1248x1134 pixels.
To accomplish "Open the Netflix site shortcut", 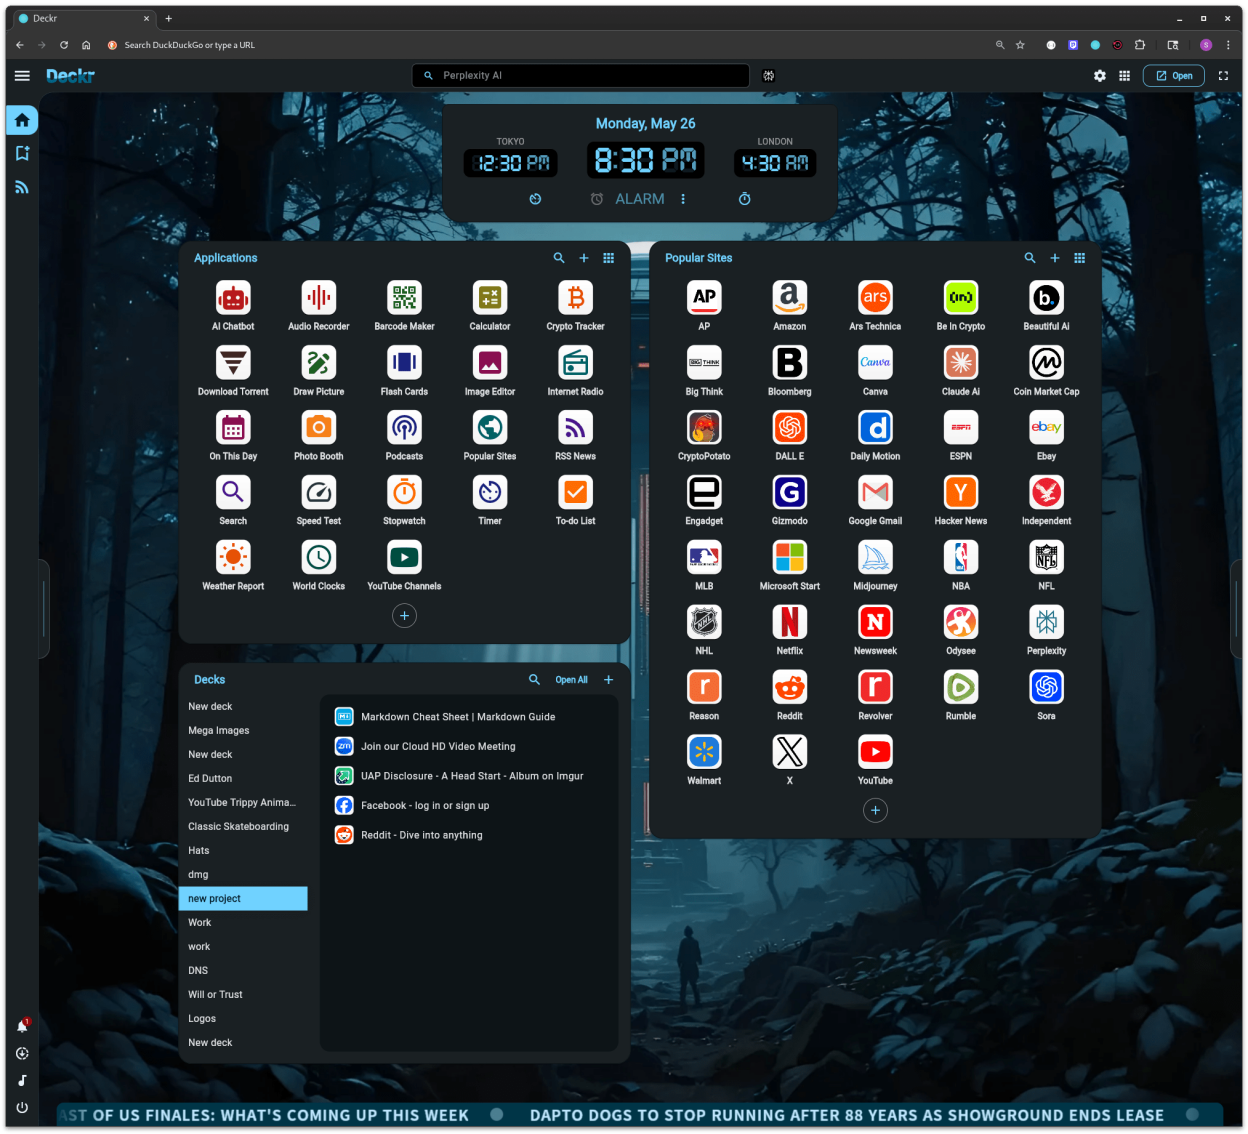I will 789,623.
